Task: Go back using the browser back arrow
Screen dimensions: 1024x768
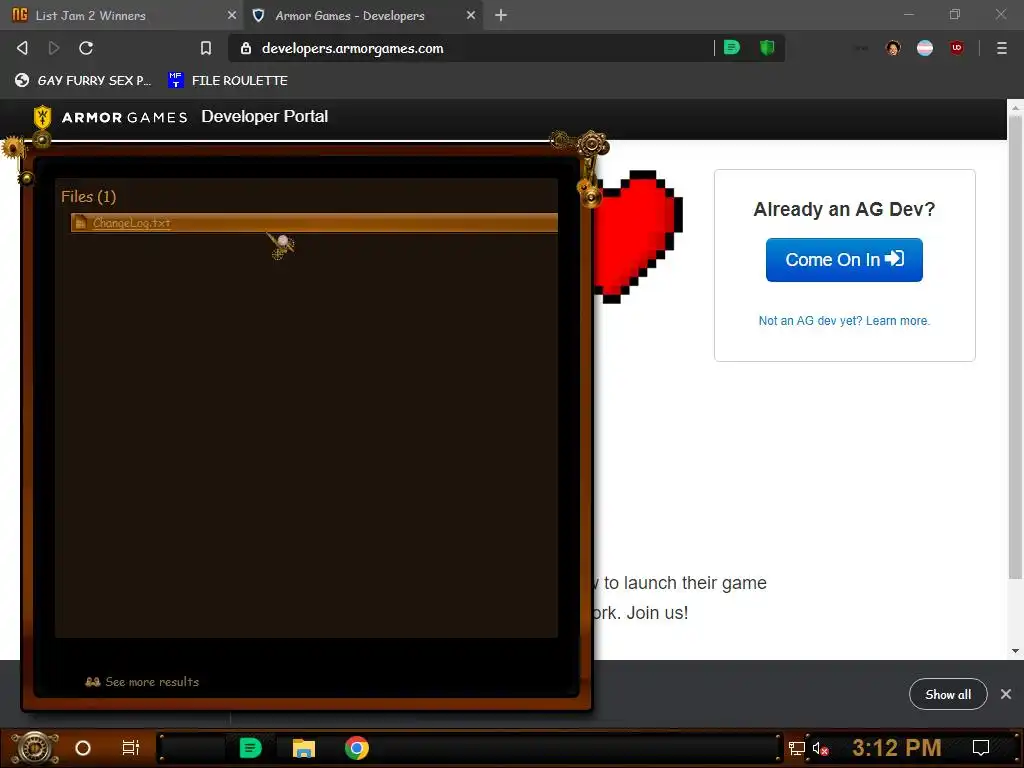Action: coord(22,48)
